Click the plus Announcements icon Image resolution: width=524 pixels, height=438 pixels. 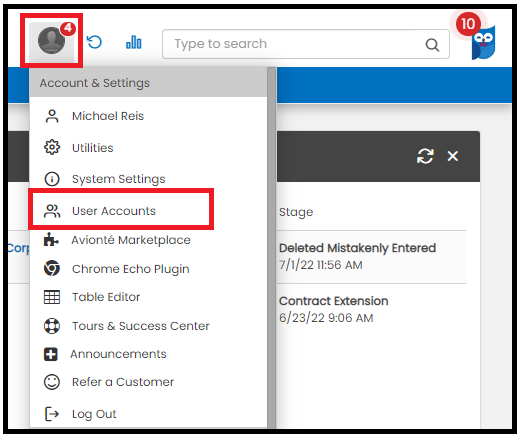(51, 354)
